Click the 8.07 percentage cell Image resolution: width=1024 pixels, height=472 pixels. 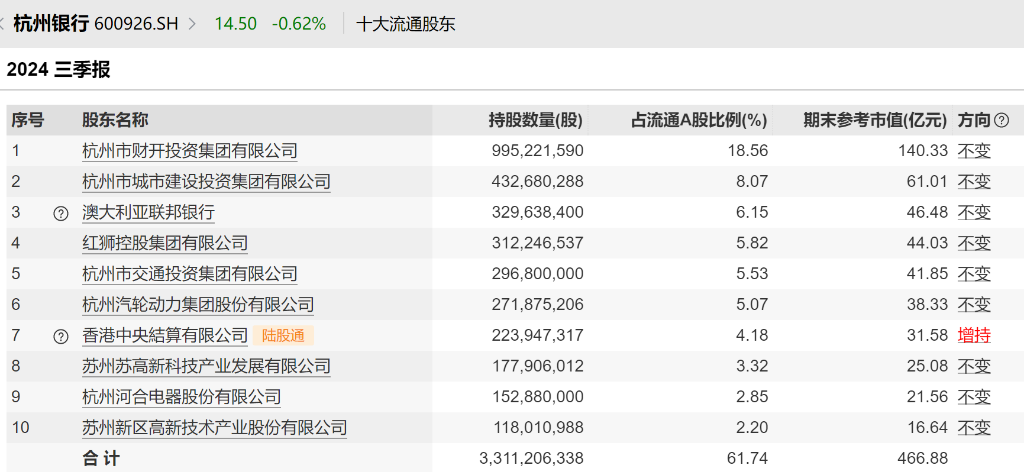[x=752, y=181]
